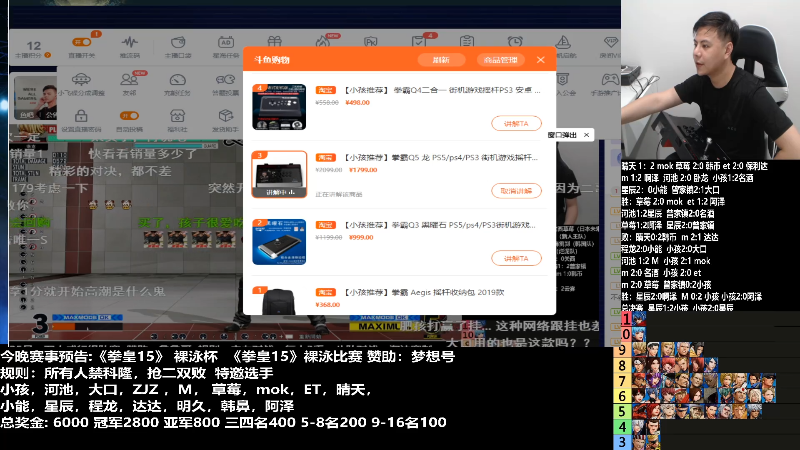Open the 拳霸Q3 黑曜石 product thumbnail

(x=279, y=242)
